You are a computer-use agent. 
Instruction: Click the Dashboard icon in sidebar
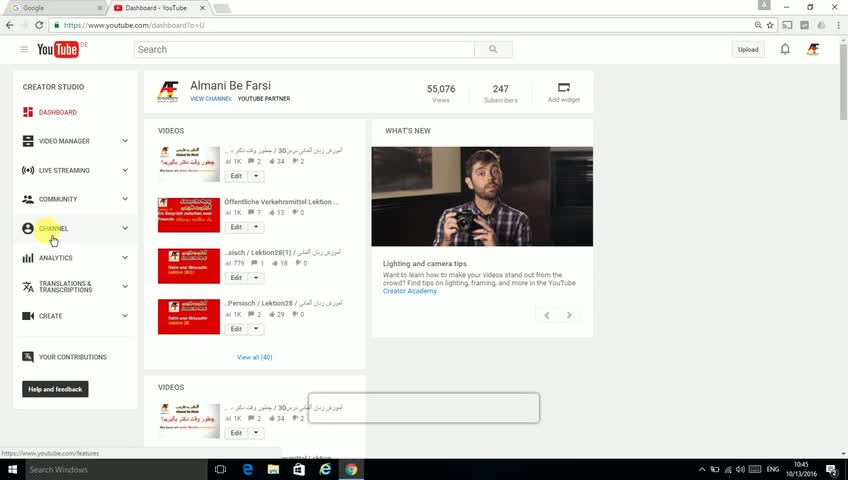(x=28, y=112)
